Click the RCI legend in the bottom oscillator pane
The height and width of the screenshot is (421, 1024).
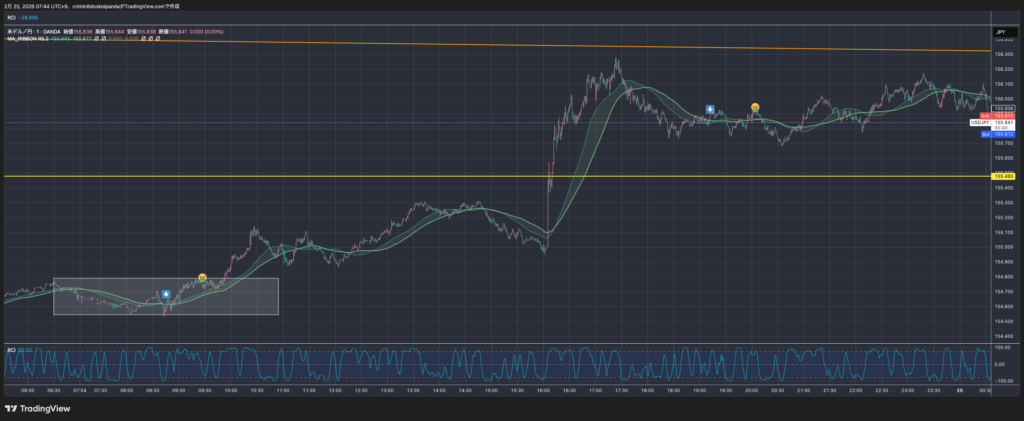pos(11,349)
